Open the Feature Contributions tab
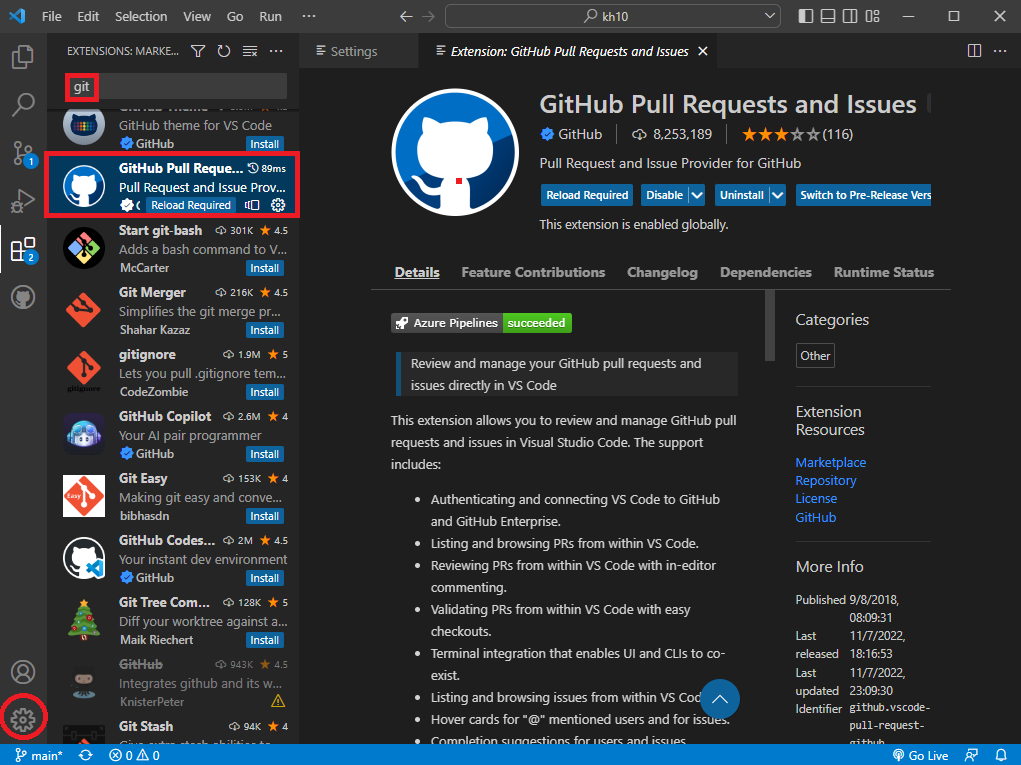This screenshot has height=765, width=1021. click(533, 272)
